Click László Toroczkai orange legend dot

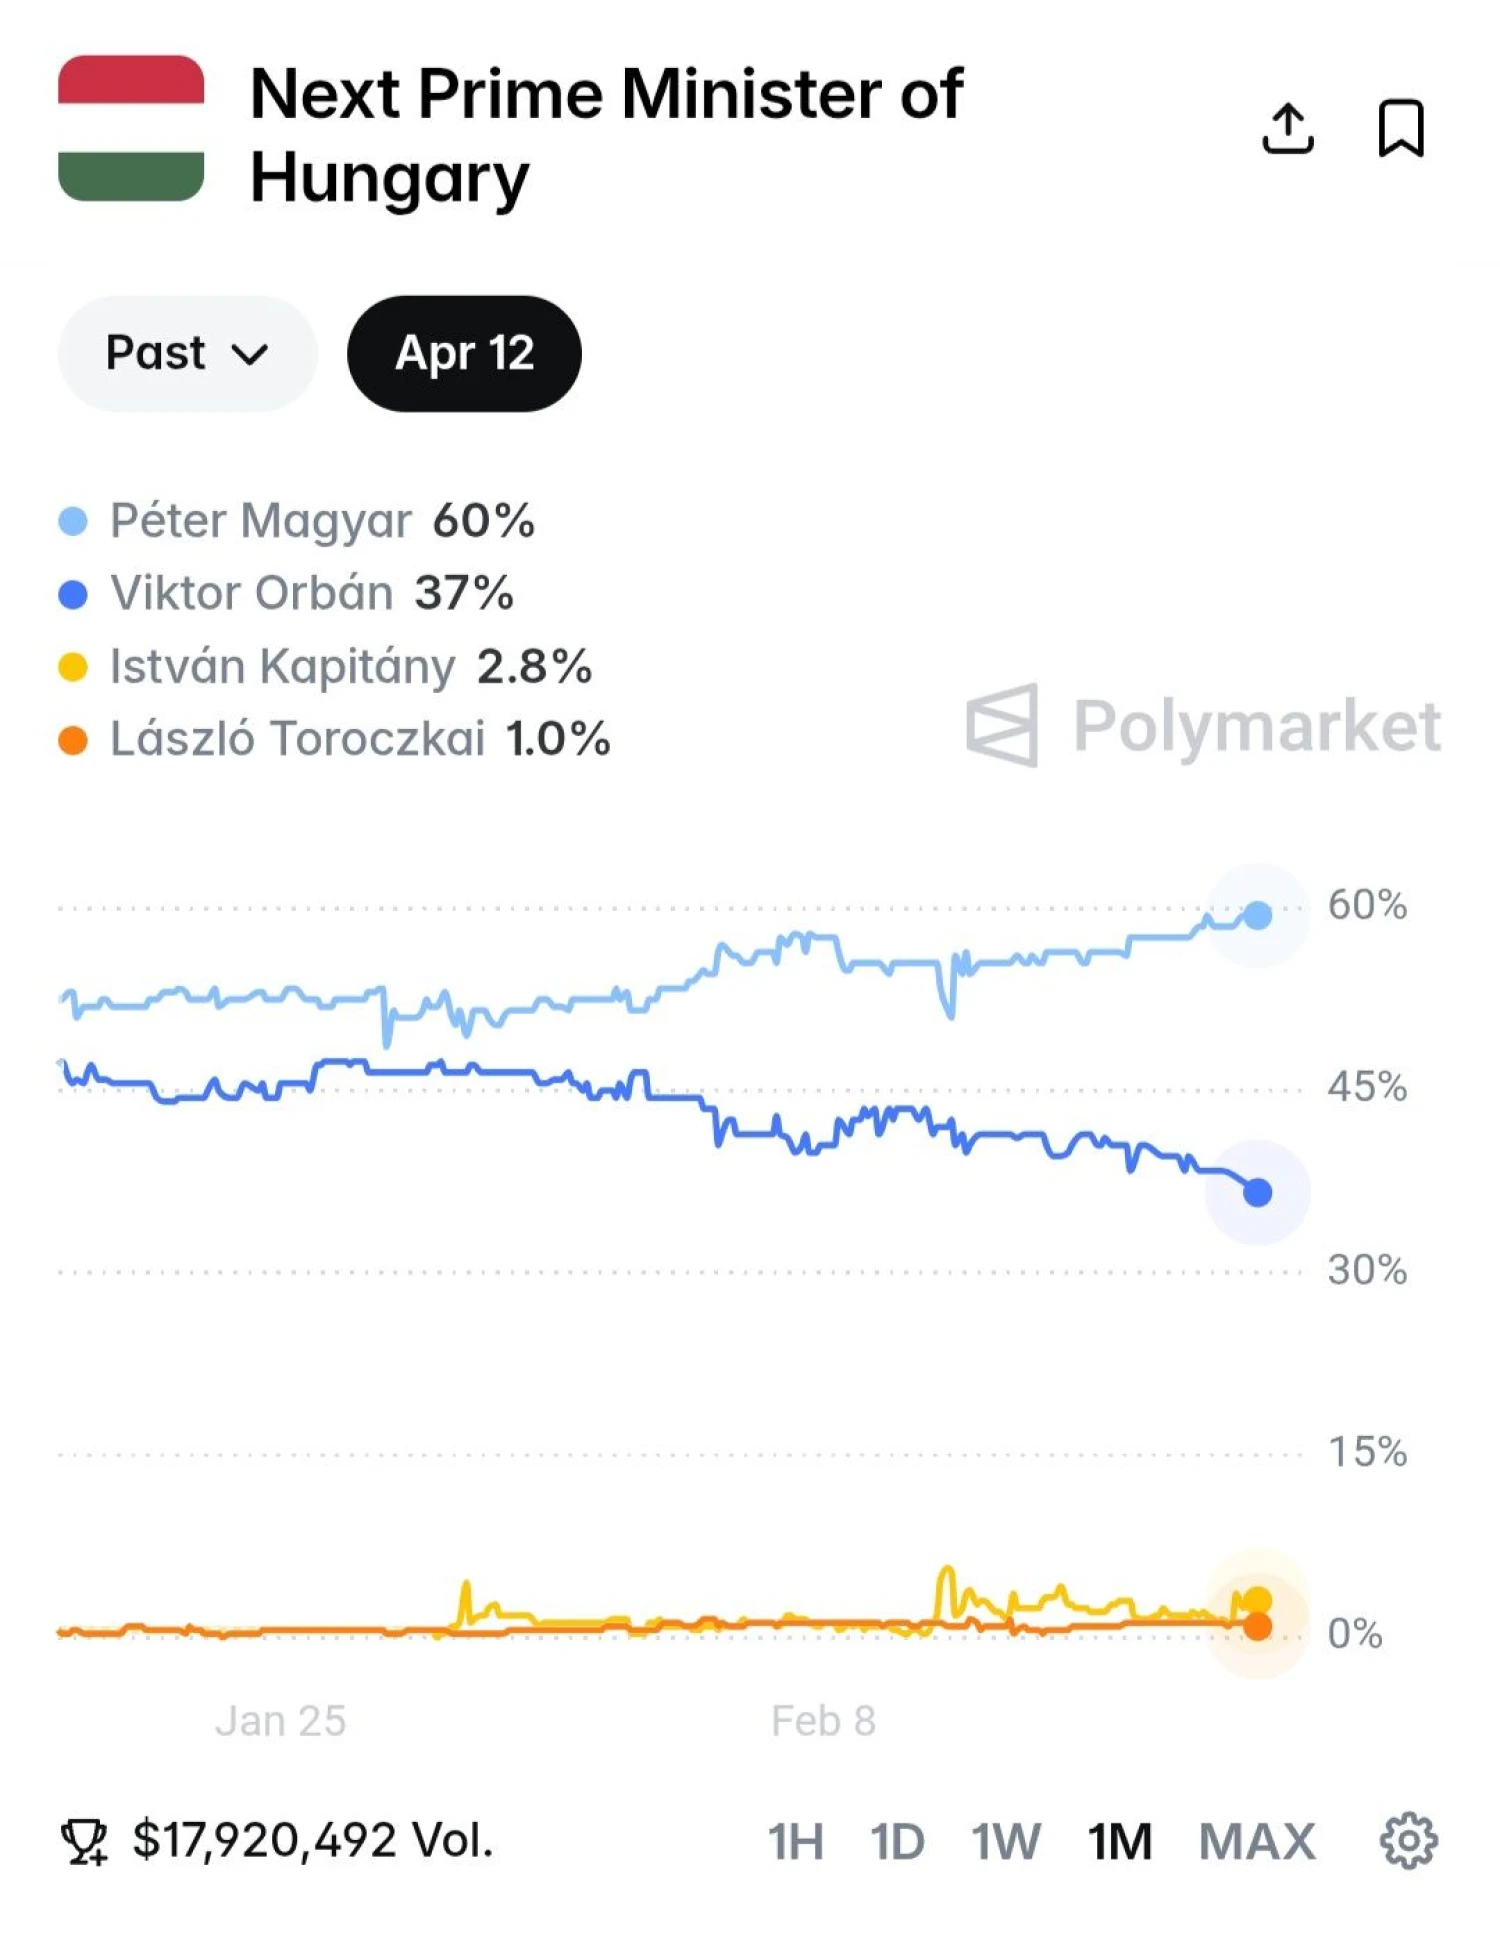pyautogui.click(x=73, y=740)
